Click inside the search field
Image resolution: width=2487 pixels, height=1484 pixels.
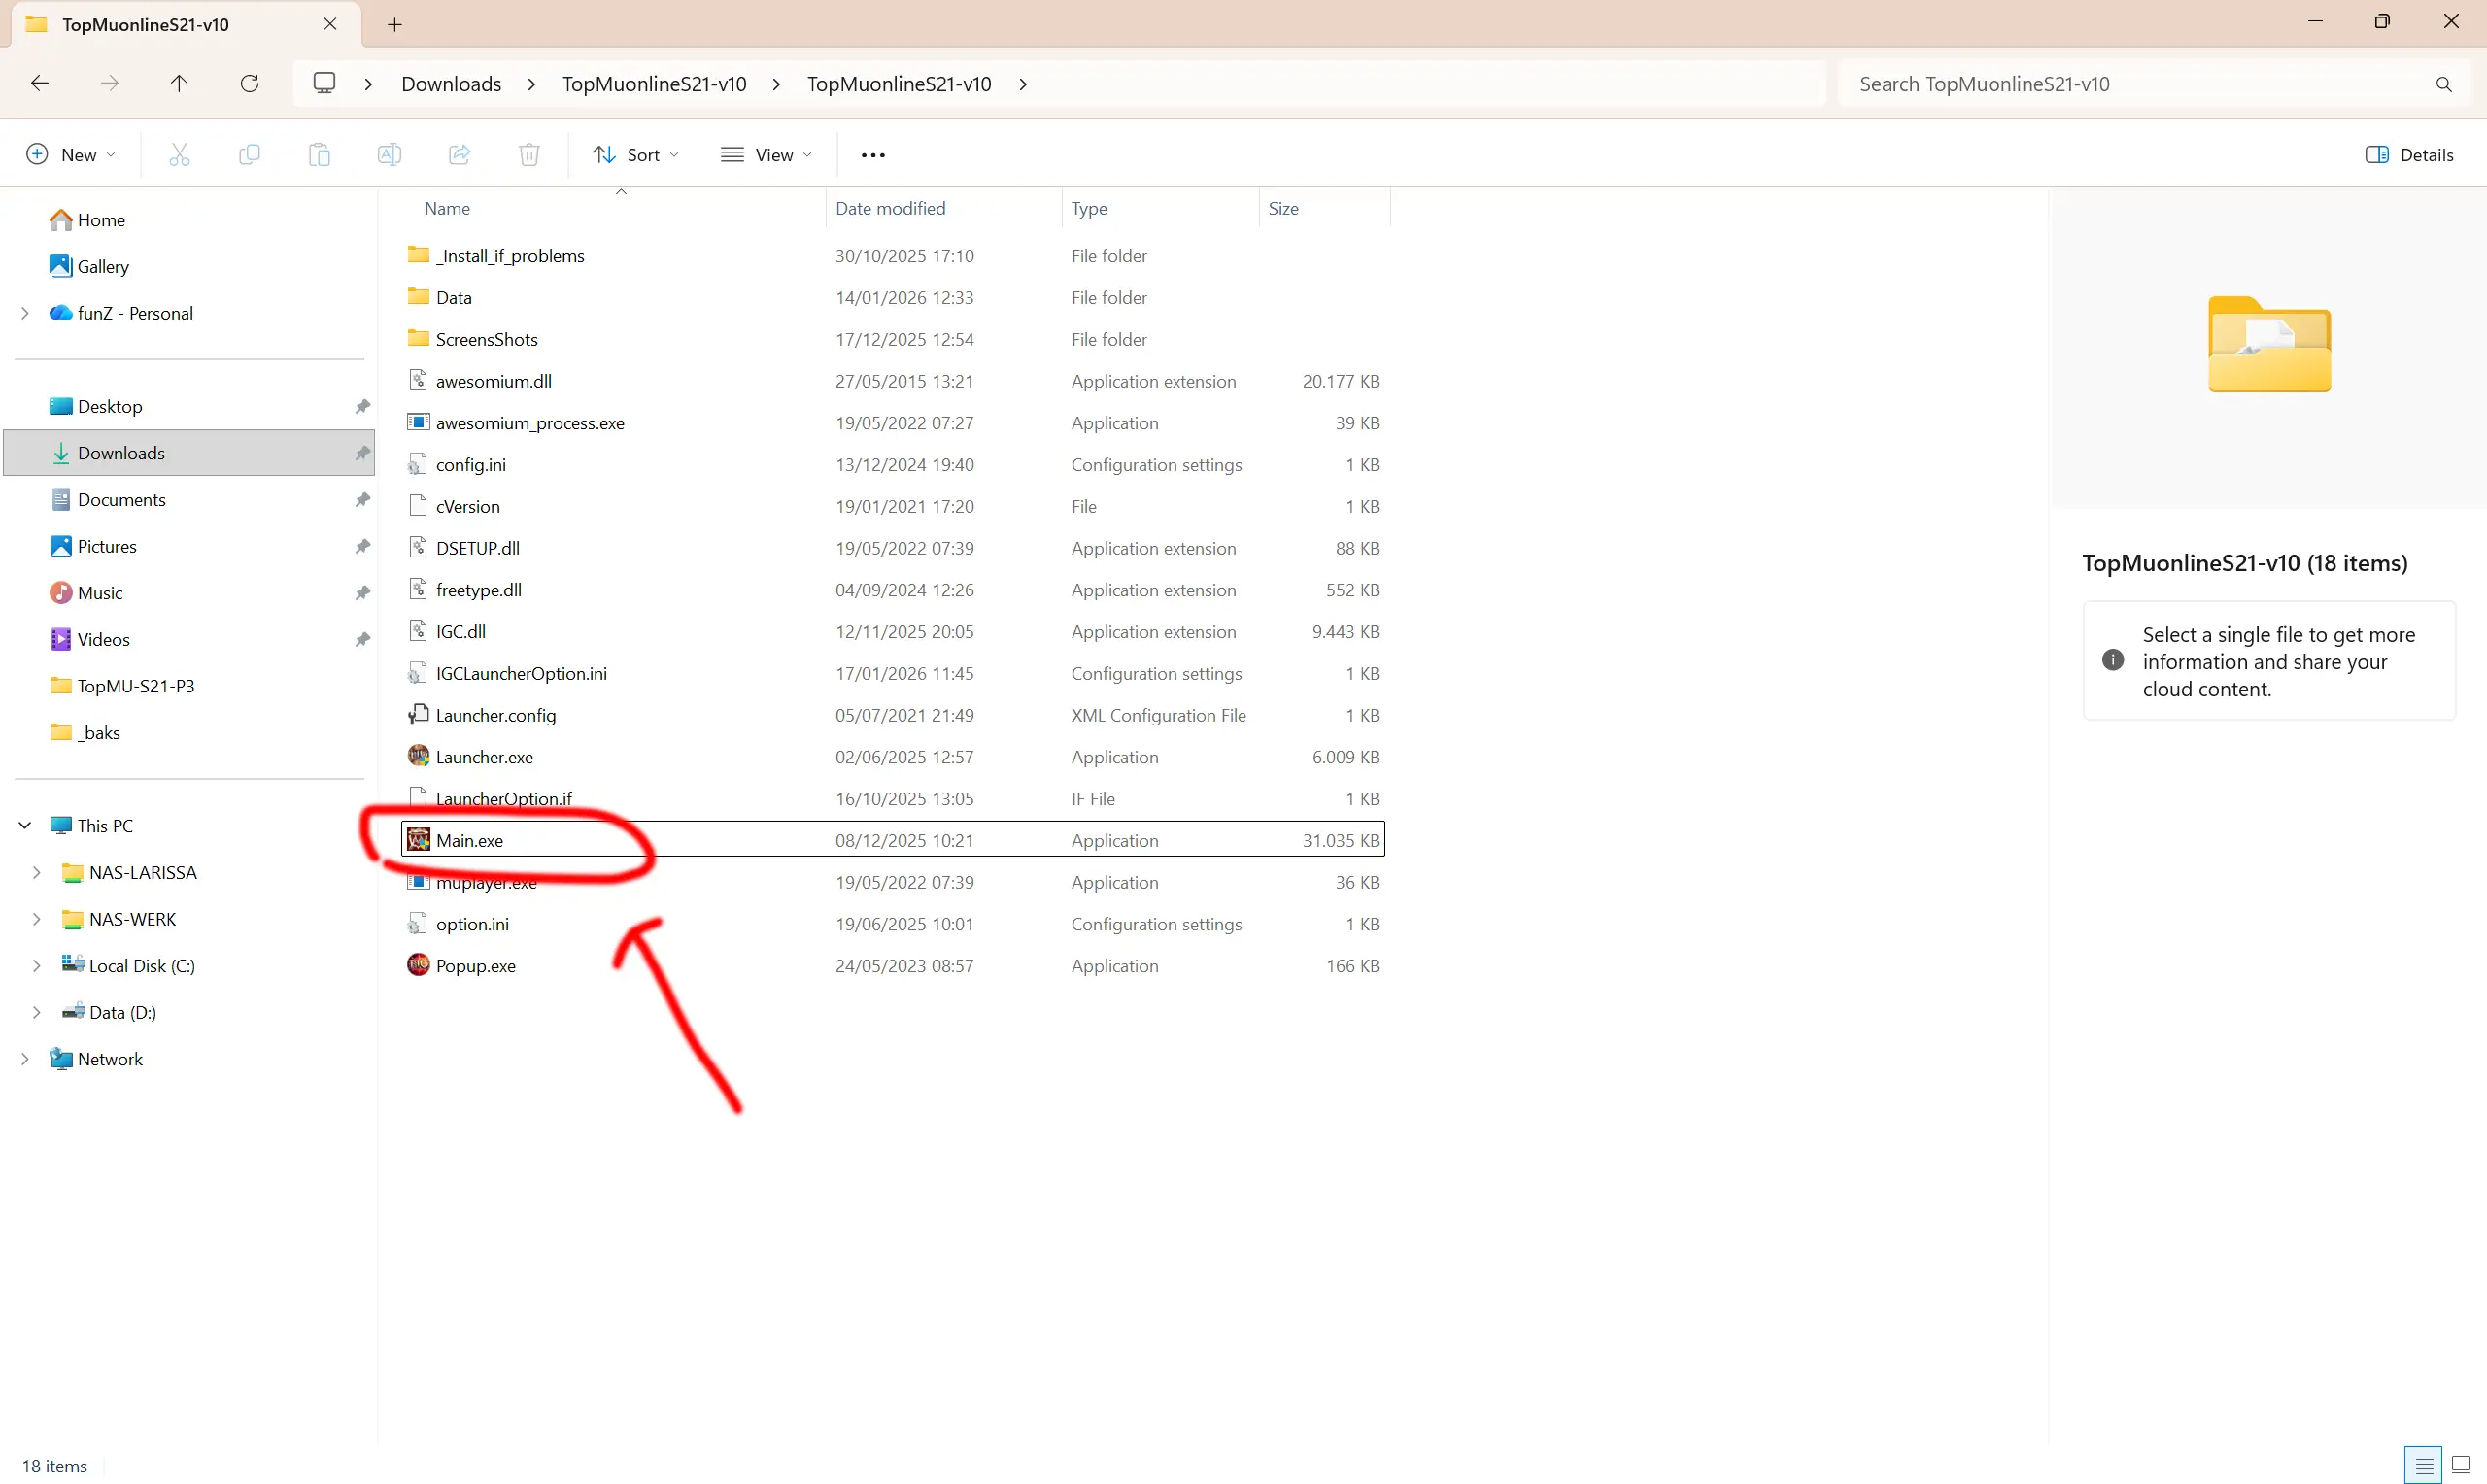point(2100,83)
